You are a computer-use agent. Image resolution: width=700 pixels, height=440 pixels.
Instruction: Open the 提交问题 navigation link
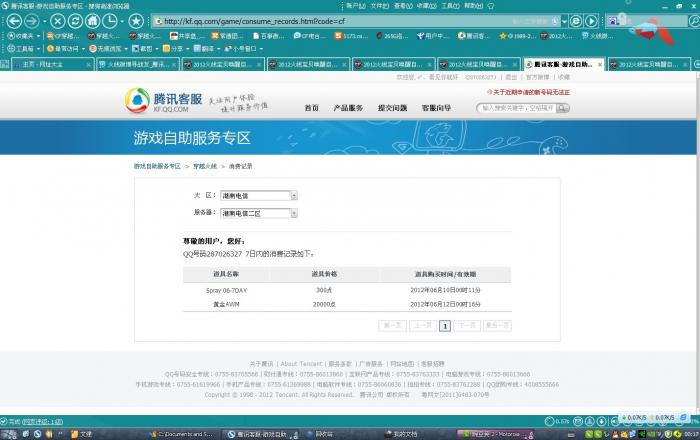[x=392, y=108]
